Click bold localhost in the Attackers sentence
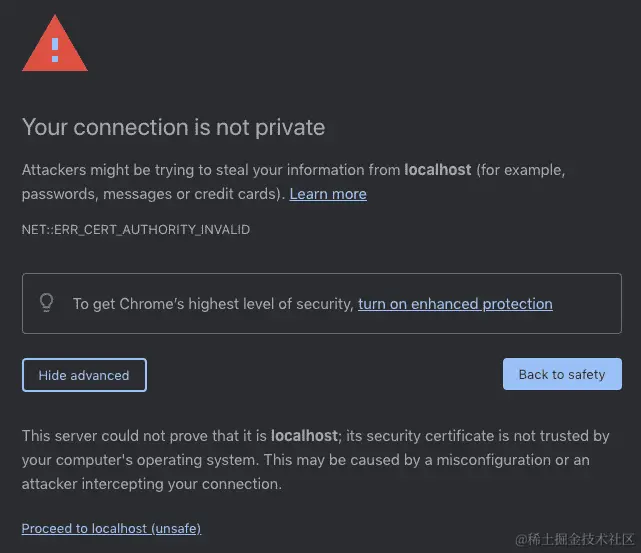The height and width of the screenshot is (553, 641). (437, 170)
